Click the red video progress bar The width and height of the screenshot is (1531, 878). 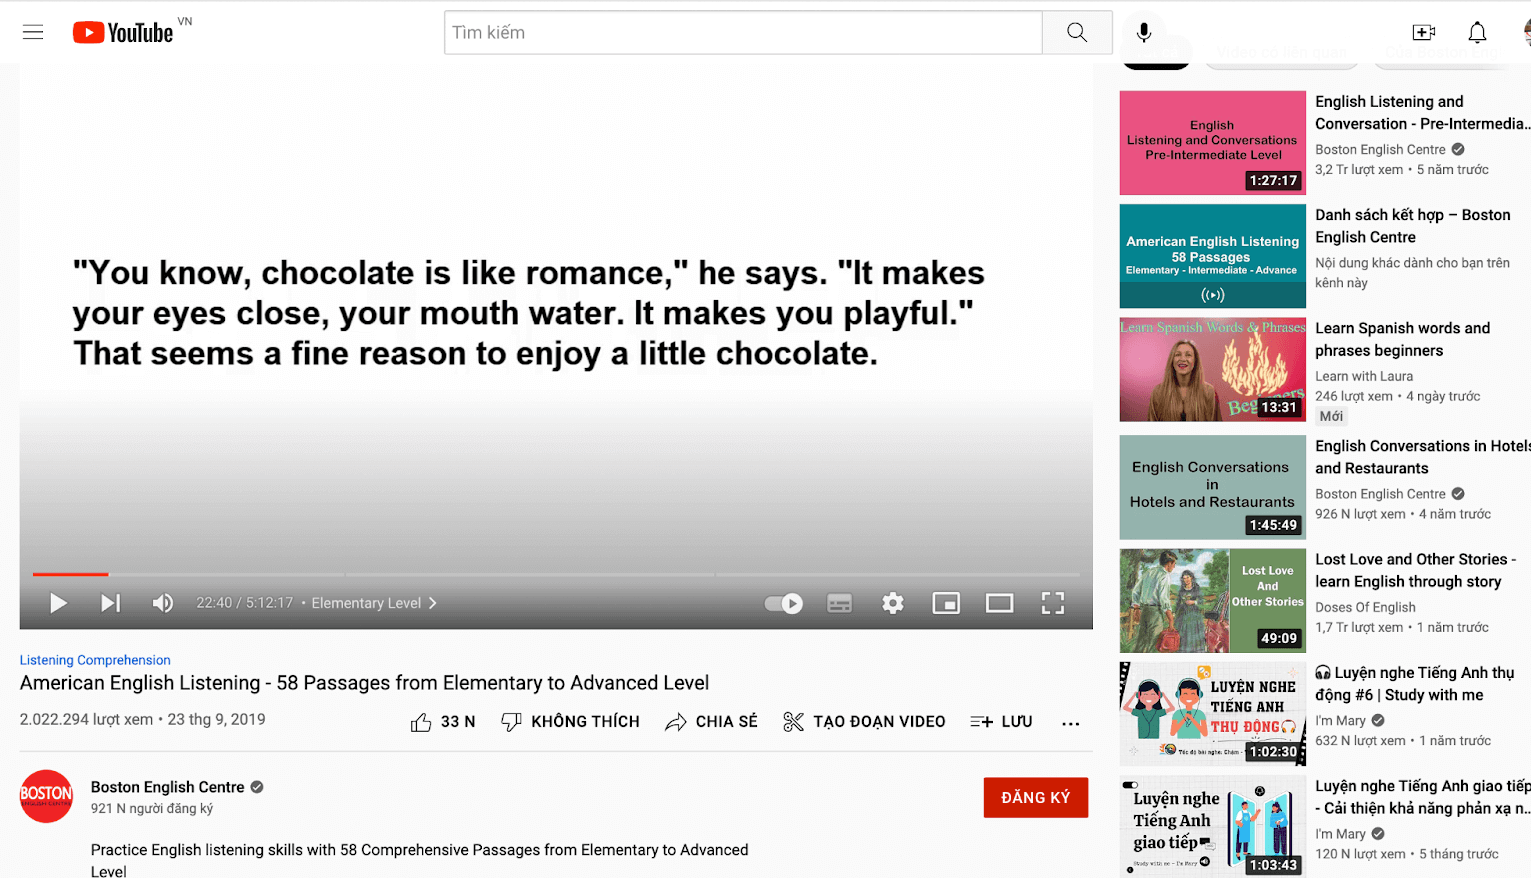point(70,574)
